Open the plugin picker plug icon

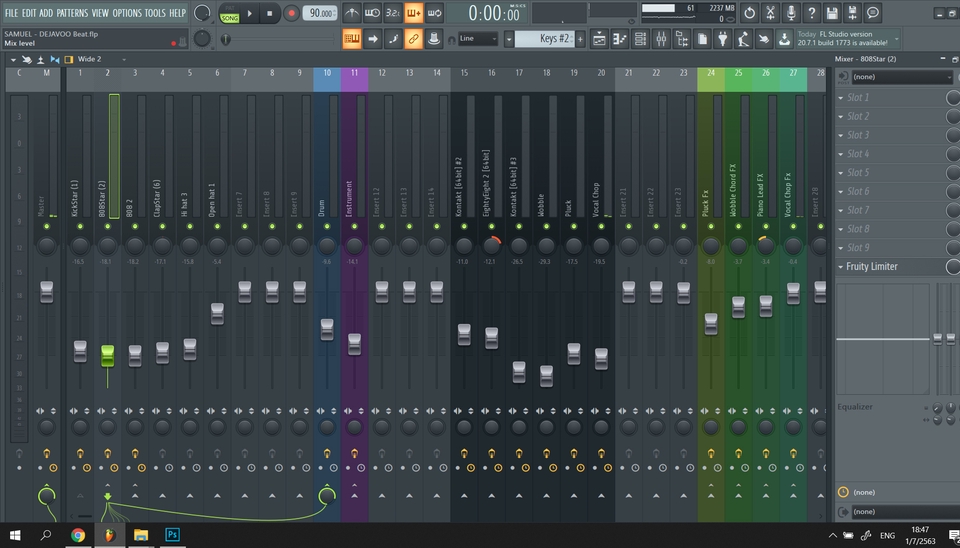click(723, 39)
